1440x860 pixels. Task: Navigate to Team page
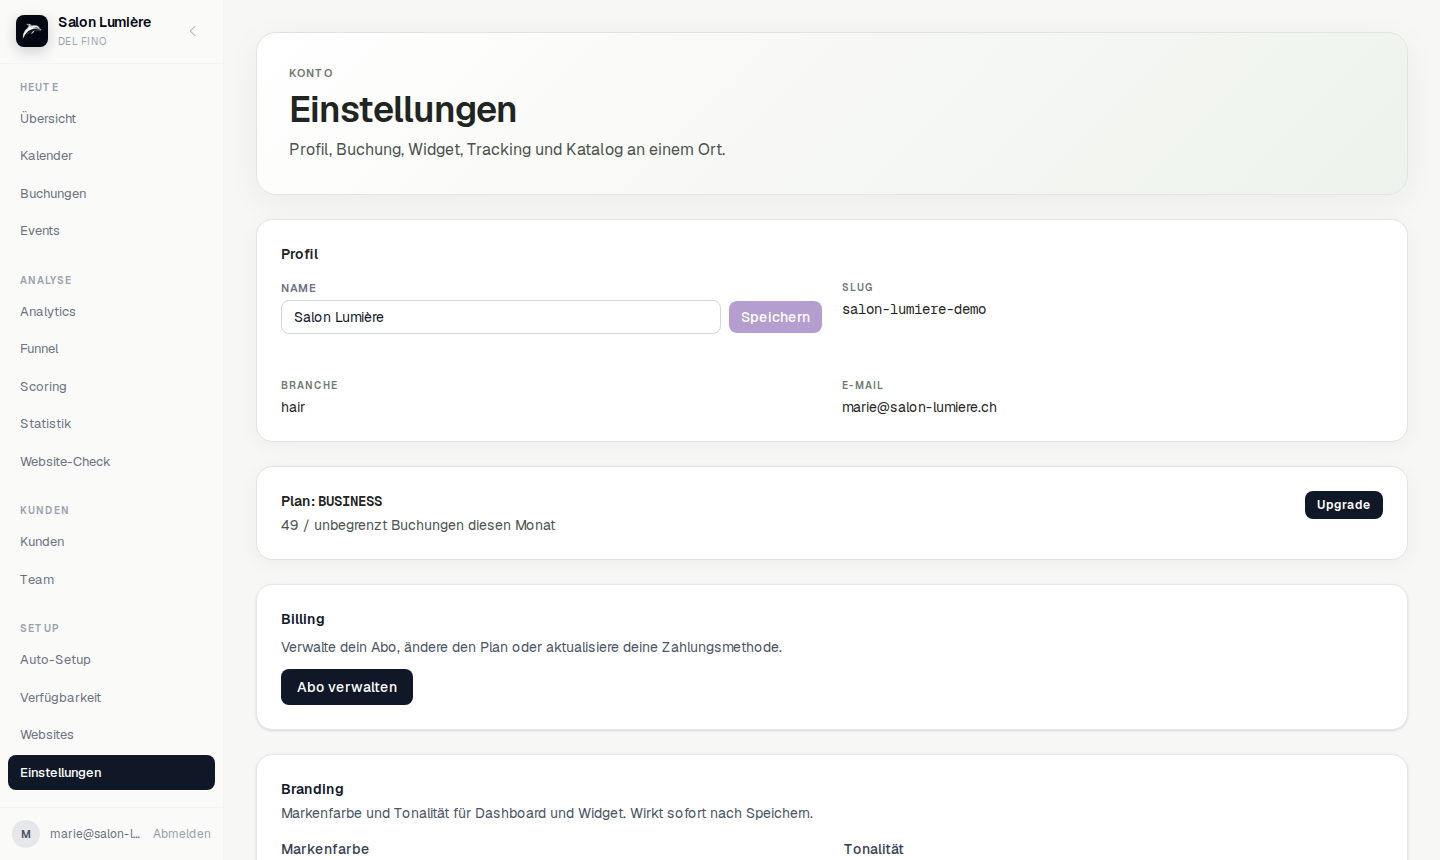tap(111, 580)
